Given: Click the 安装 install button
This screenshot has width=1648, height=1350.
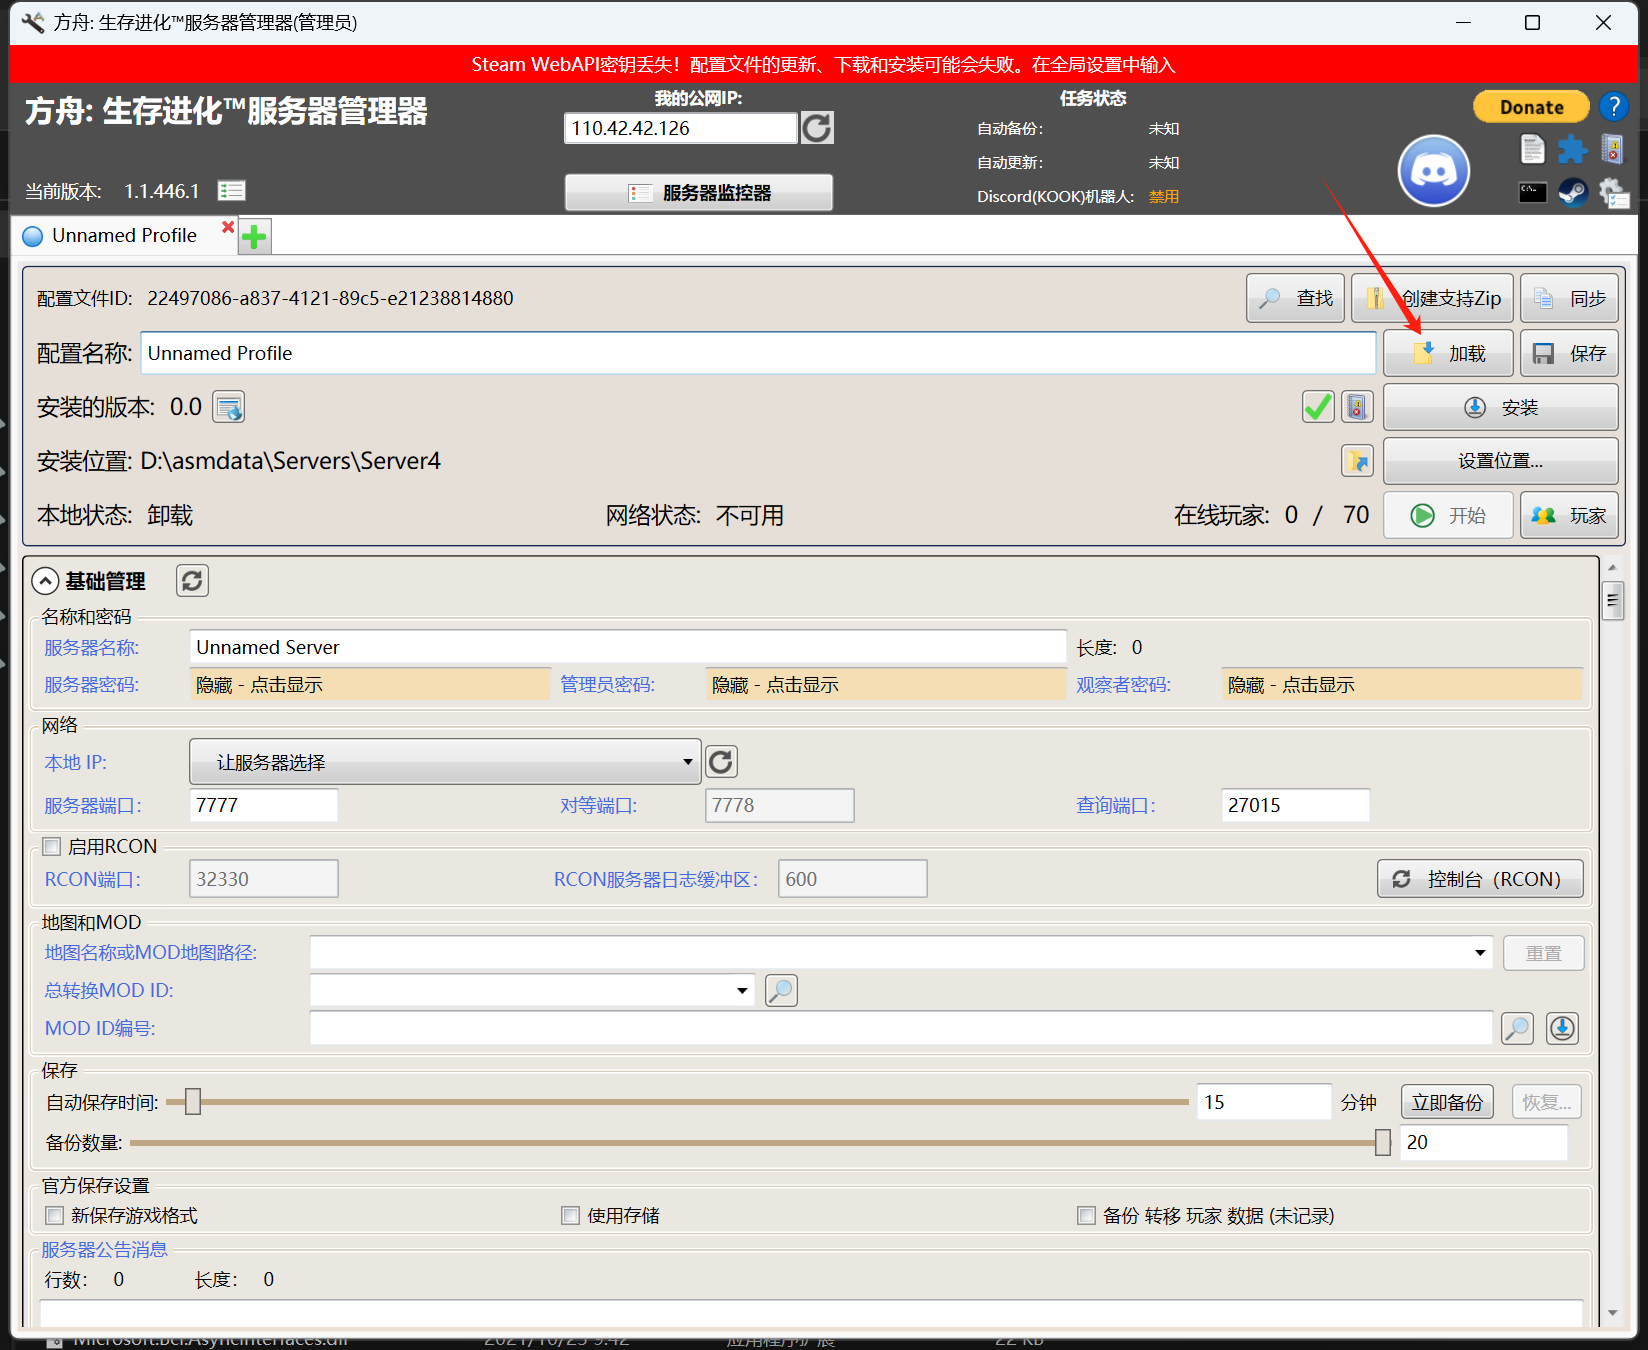Looking at the screenshot, I should pyautogui.click(x=1500, y=407).
